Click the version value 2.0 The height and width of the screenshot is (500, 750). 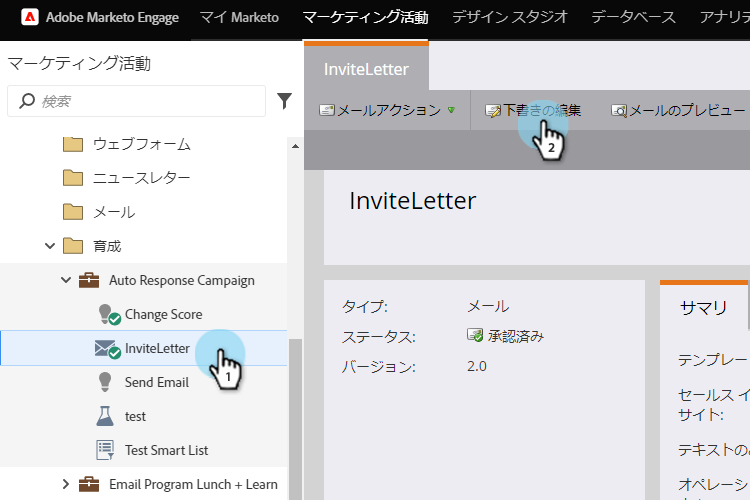click(x=477, y=366)
